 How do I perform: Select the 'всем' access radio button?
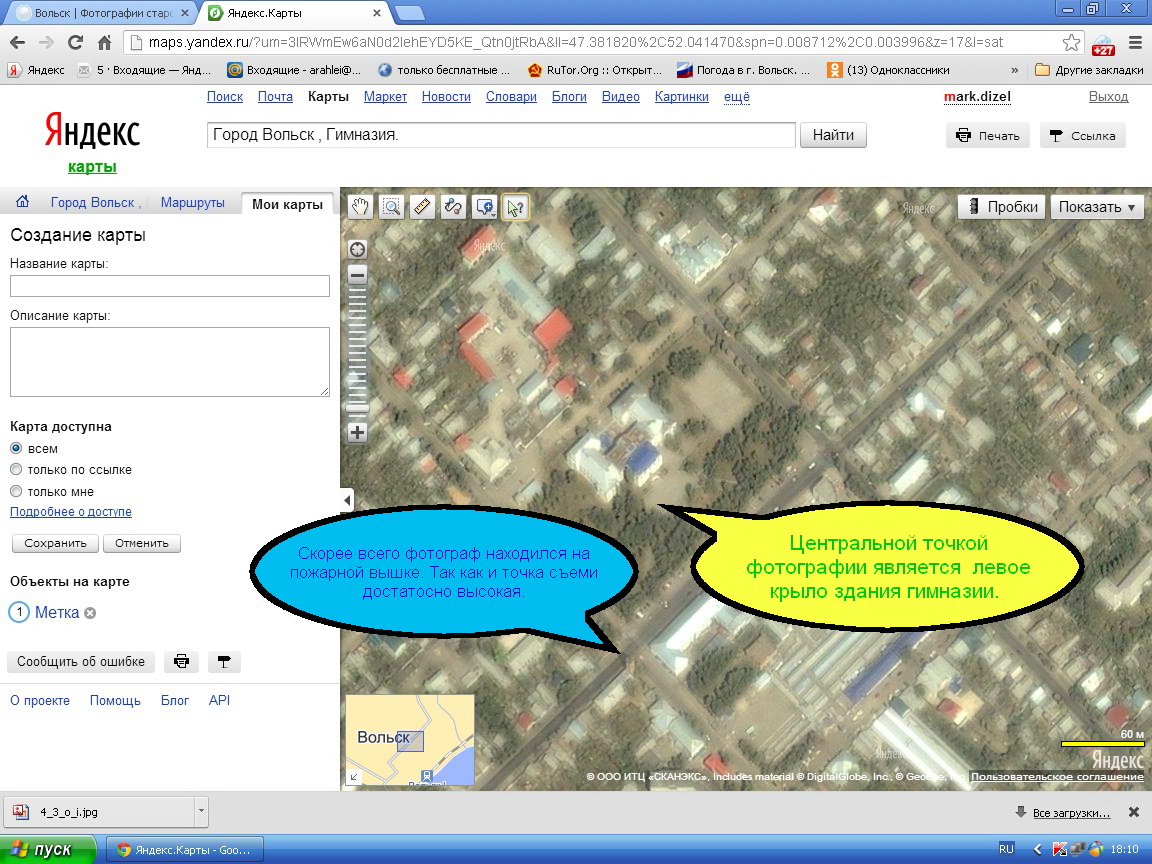click(16, 449)
